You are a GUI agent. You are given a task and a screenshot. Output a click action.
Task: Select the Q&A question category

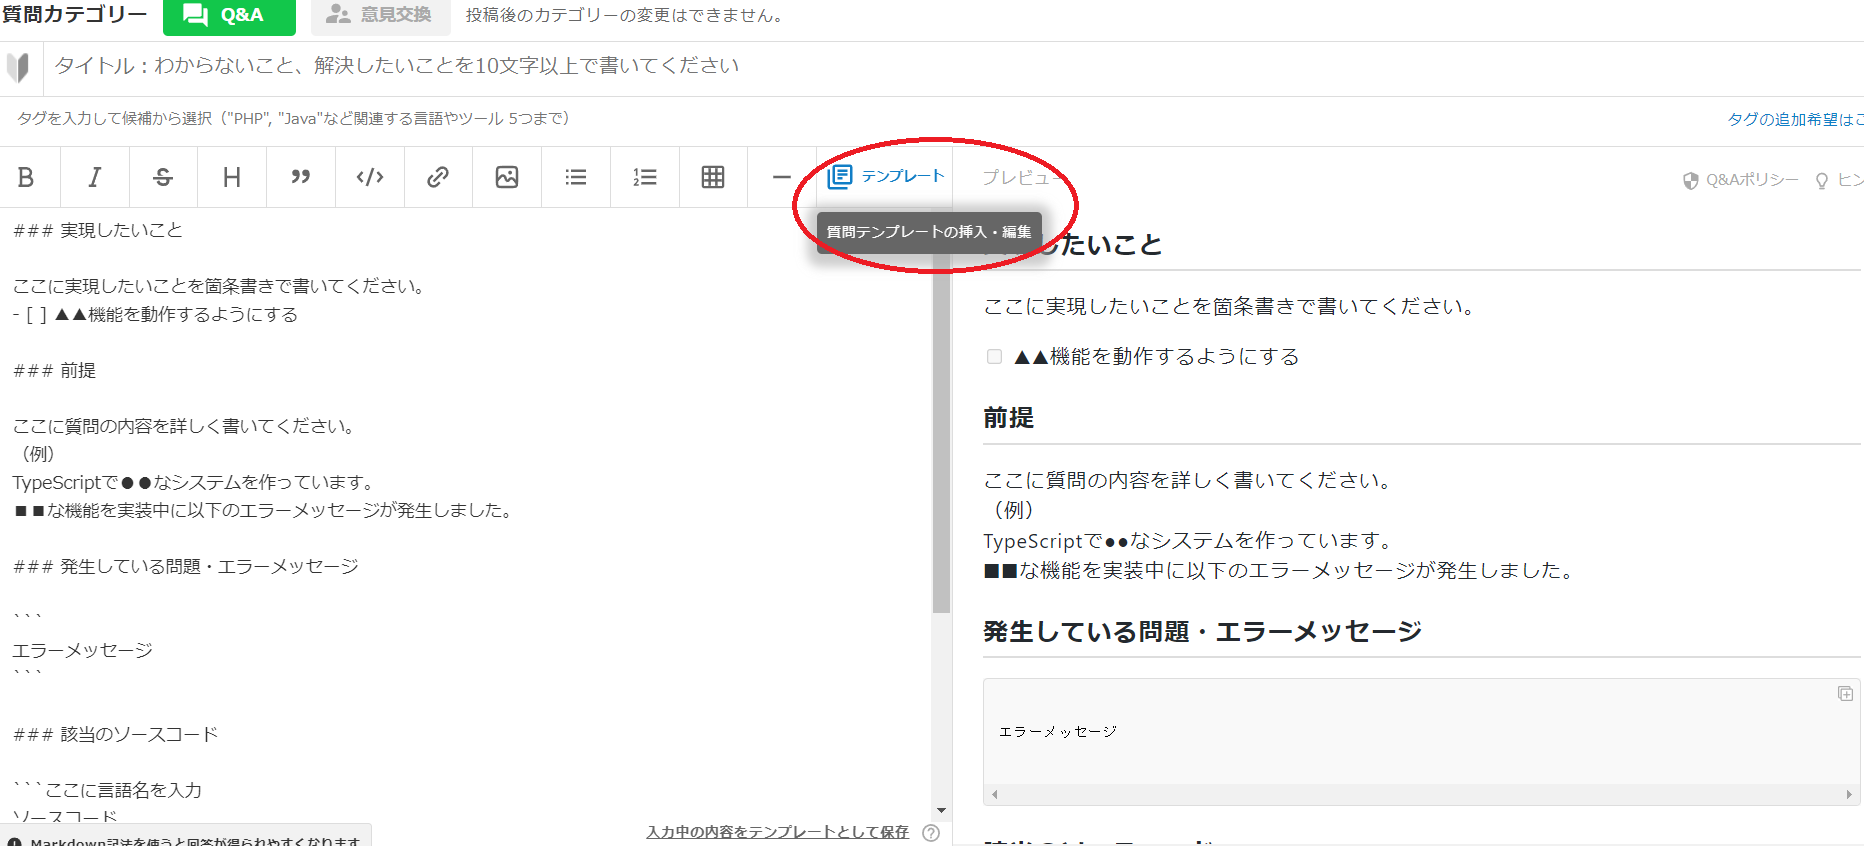[229, 15]
